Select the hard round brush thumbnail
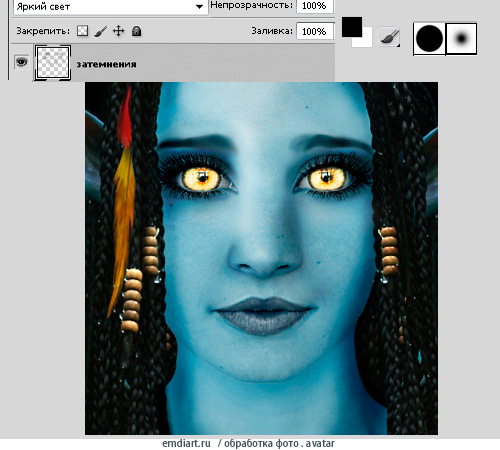The image size is (500, 450). 429,38
